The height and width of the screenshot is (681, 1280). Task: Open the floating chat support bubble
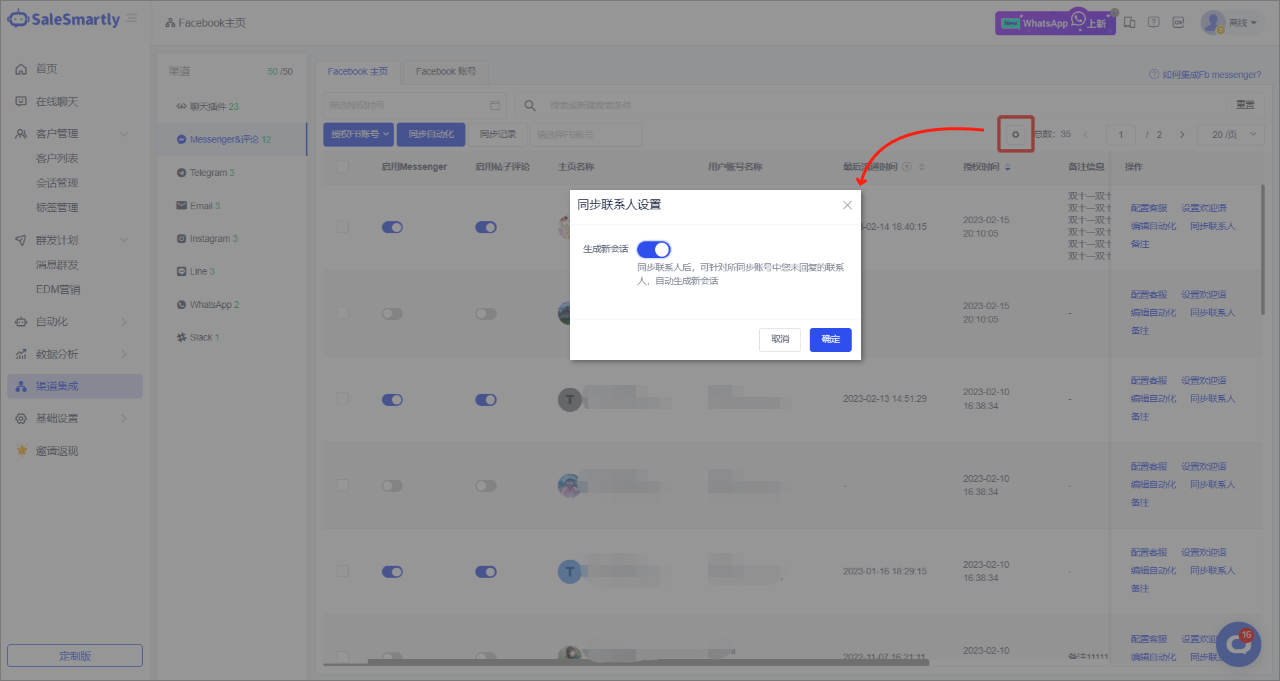1238,644
